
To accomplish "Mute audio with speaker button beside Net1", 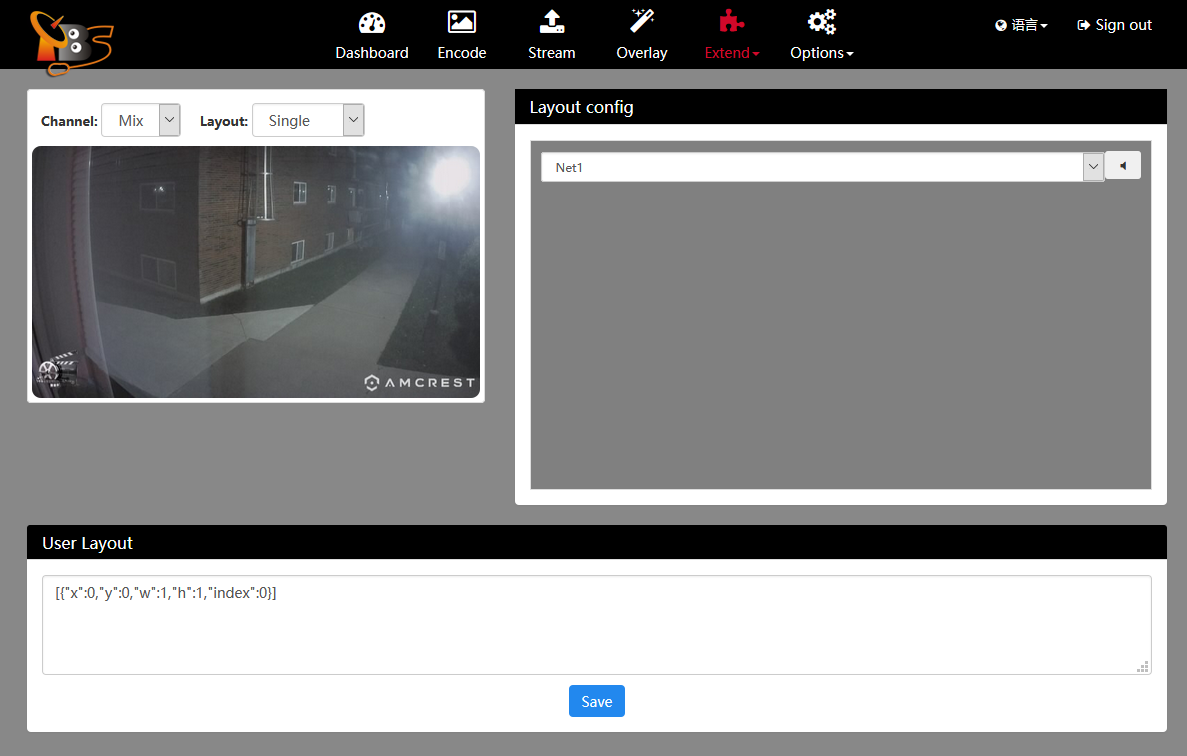I will (1123, 166).
